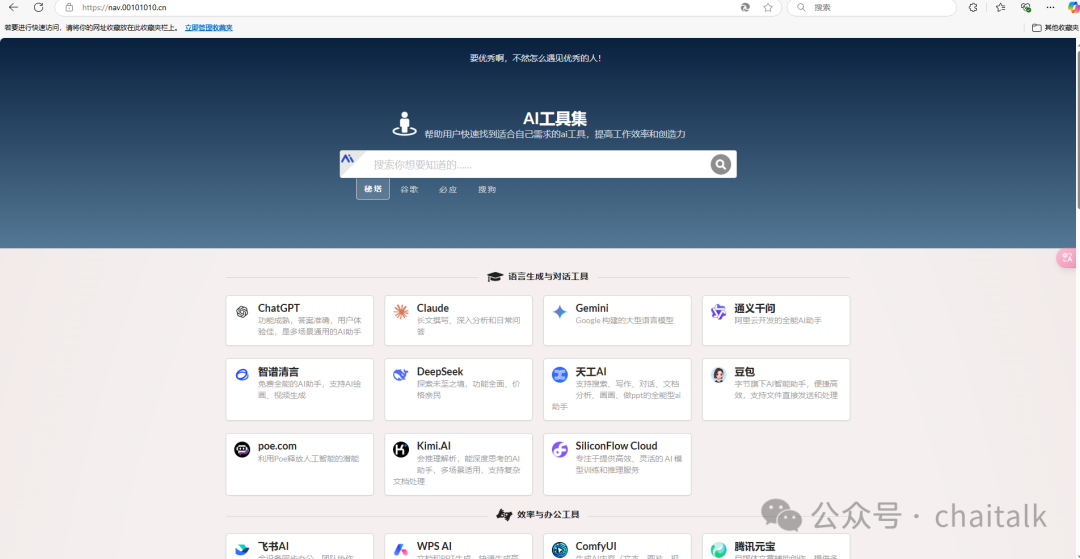The image size is (1080, 559).
Task: Click the WPS AI logo icon
Action: click(401, 549)
